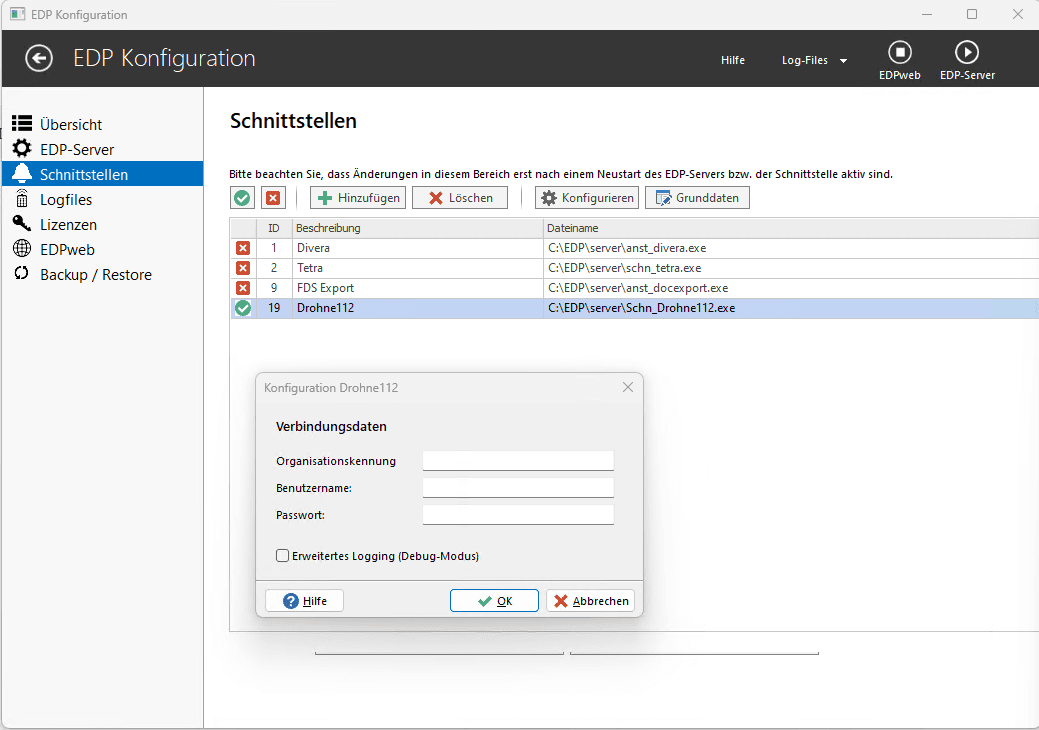Open the Log-Files dropdown menu
This screenshot has width=1039, height=730.
click(814, 61)
